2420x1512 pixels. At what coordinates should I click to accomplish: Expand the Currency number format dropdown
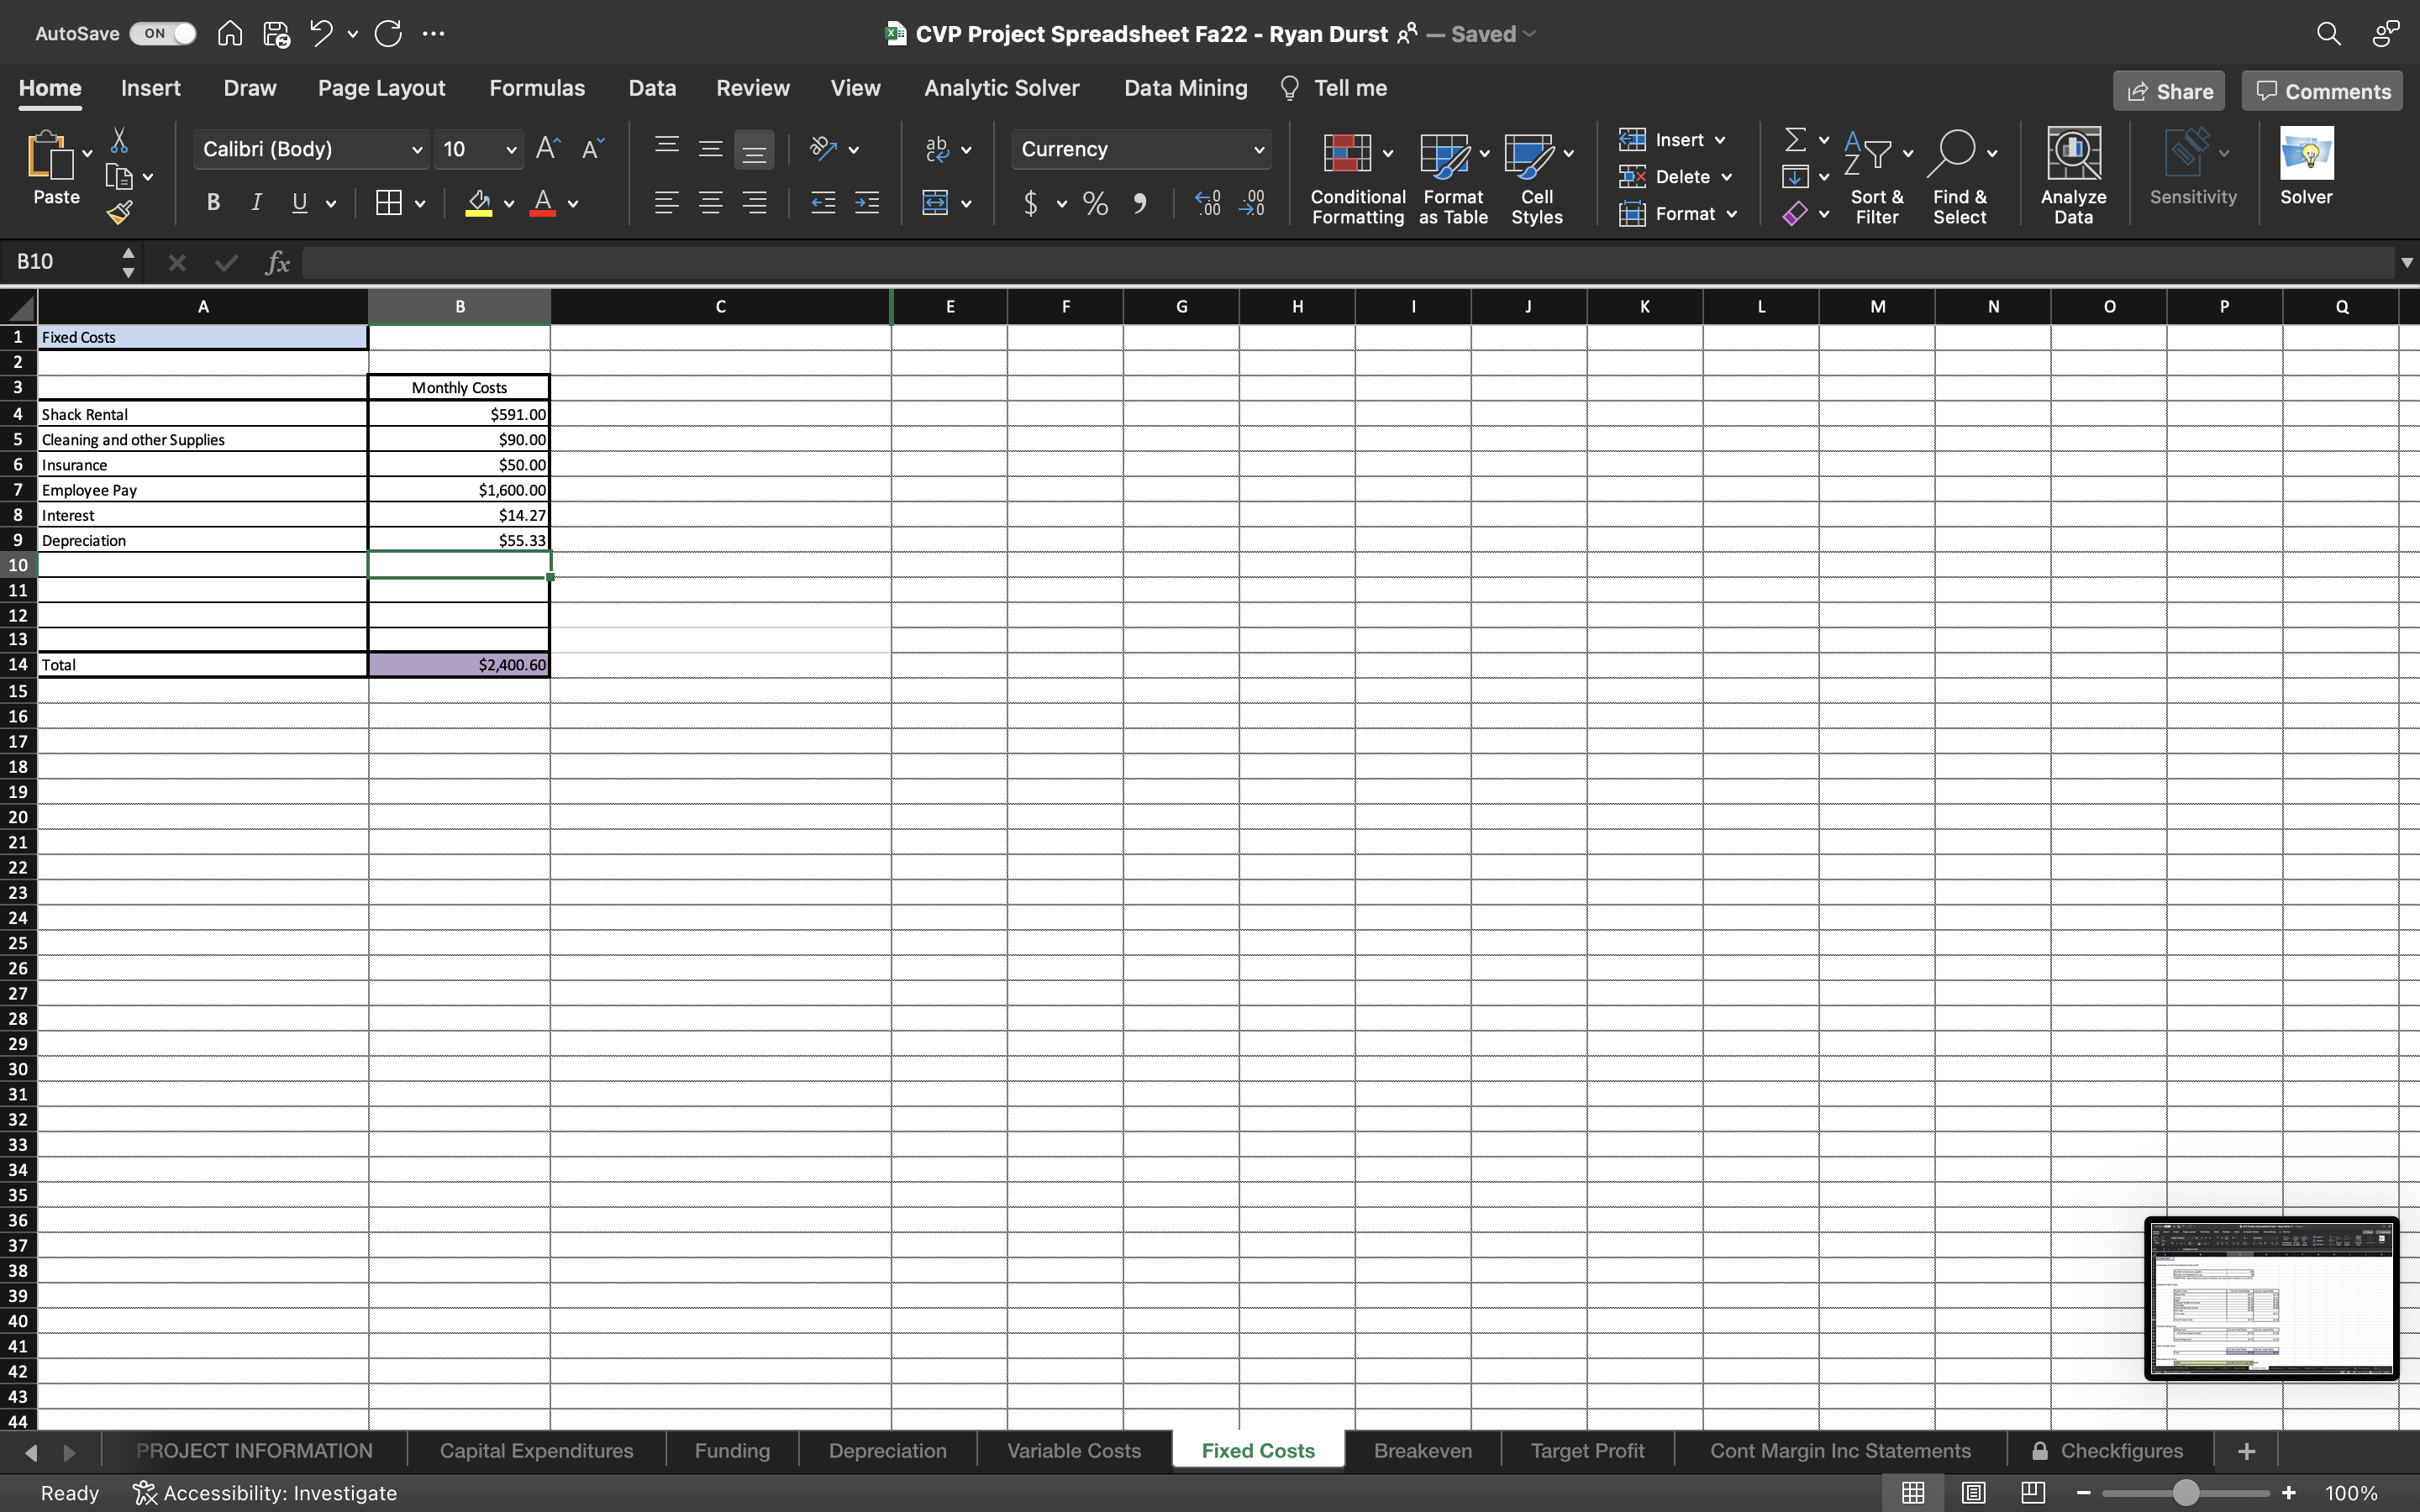(1259, 149)
